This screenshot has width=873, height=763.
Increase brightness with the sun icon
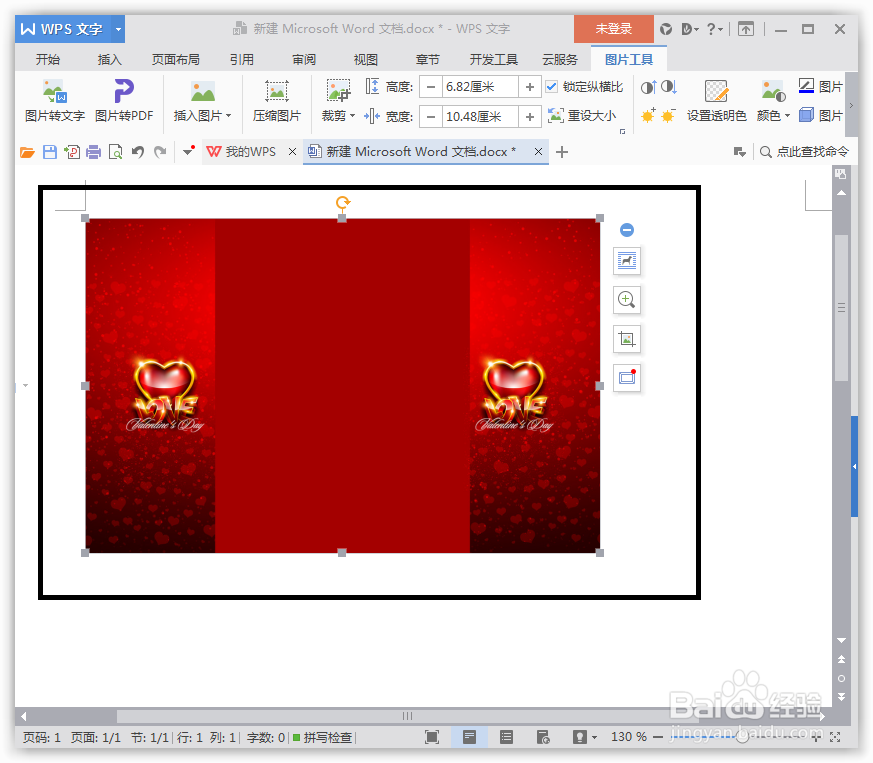click(x=648, y=115)
